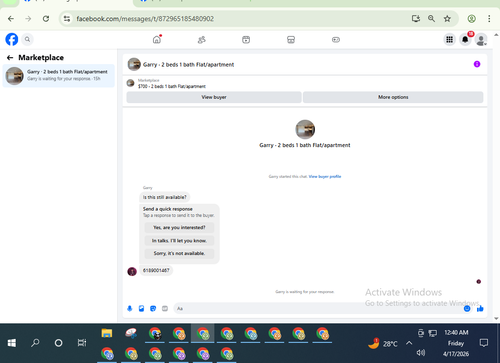Choose a GIF icon

click(x=165, y=308)
